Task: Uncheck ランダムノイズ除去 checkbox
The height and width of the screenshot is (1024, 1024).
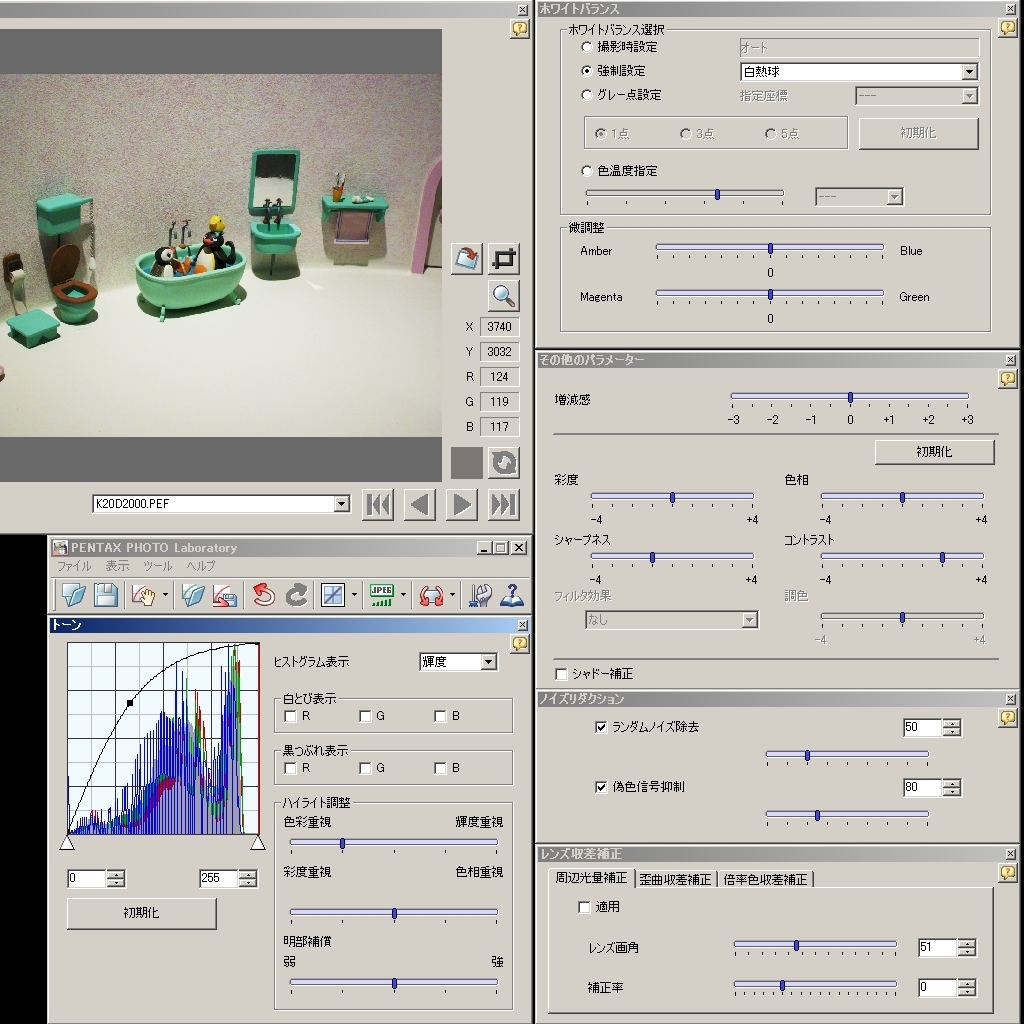Action: (x=601, y=727)
